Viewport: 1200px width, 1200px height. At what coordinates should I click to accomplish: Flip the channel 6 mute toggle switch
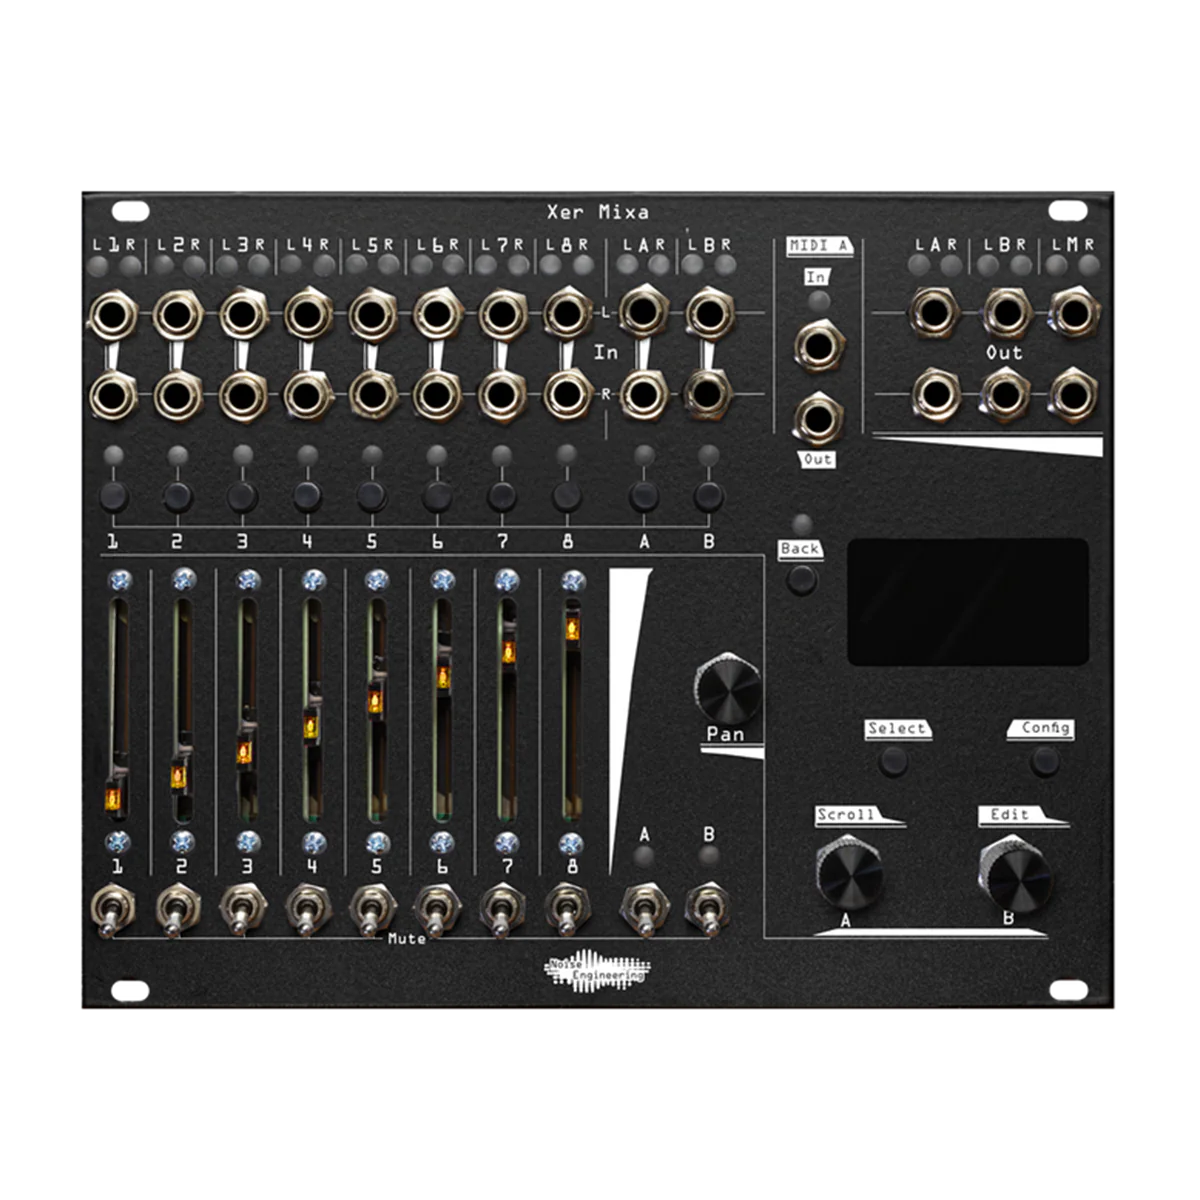pyautogui.click(x=437, y=909)
